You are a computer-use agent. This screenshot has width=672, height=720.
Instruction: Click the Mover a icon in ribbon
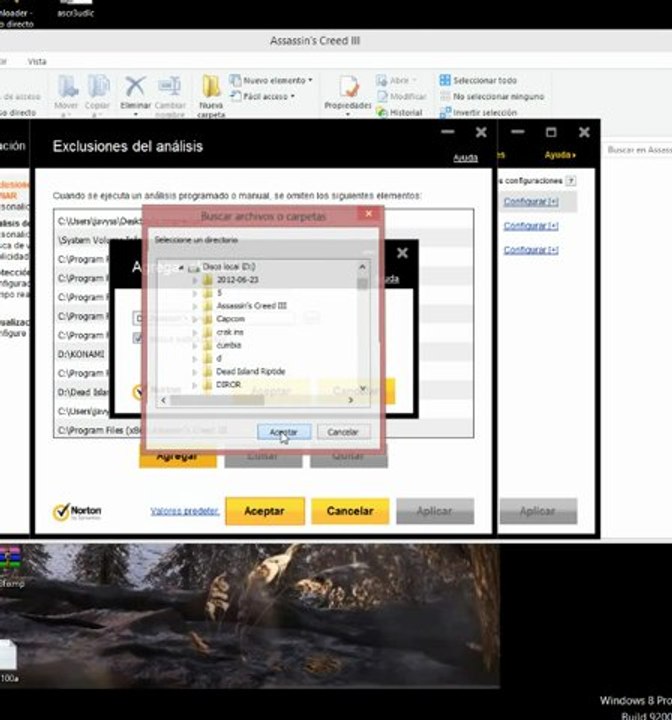(x=67, y=86)
